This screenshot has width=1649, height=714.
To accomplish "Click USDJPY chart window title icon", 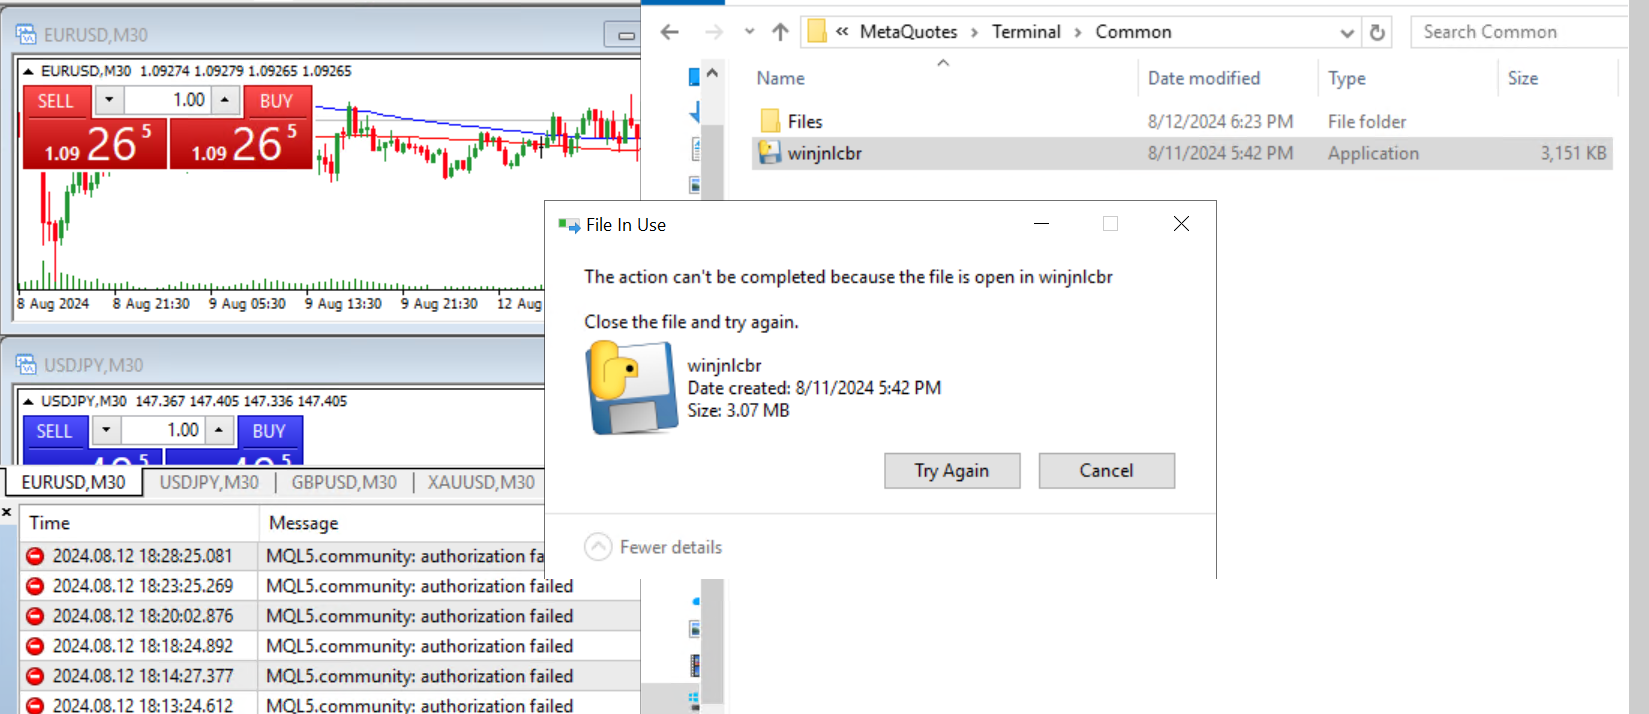I will (26, 365).
